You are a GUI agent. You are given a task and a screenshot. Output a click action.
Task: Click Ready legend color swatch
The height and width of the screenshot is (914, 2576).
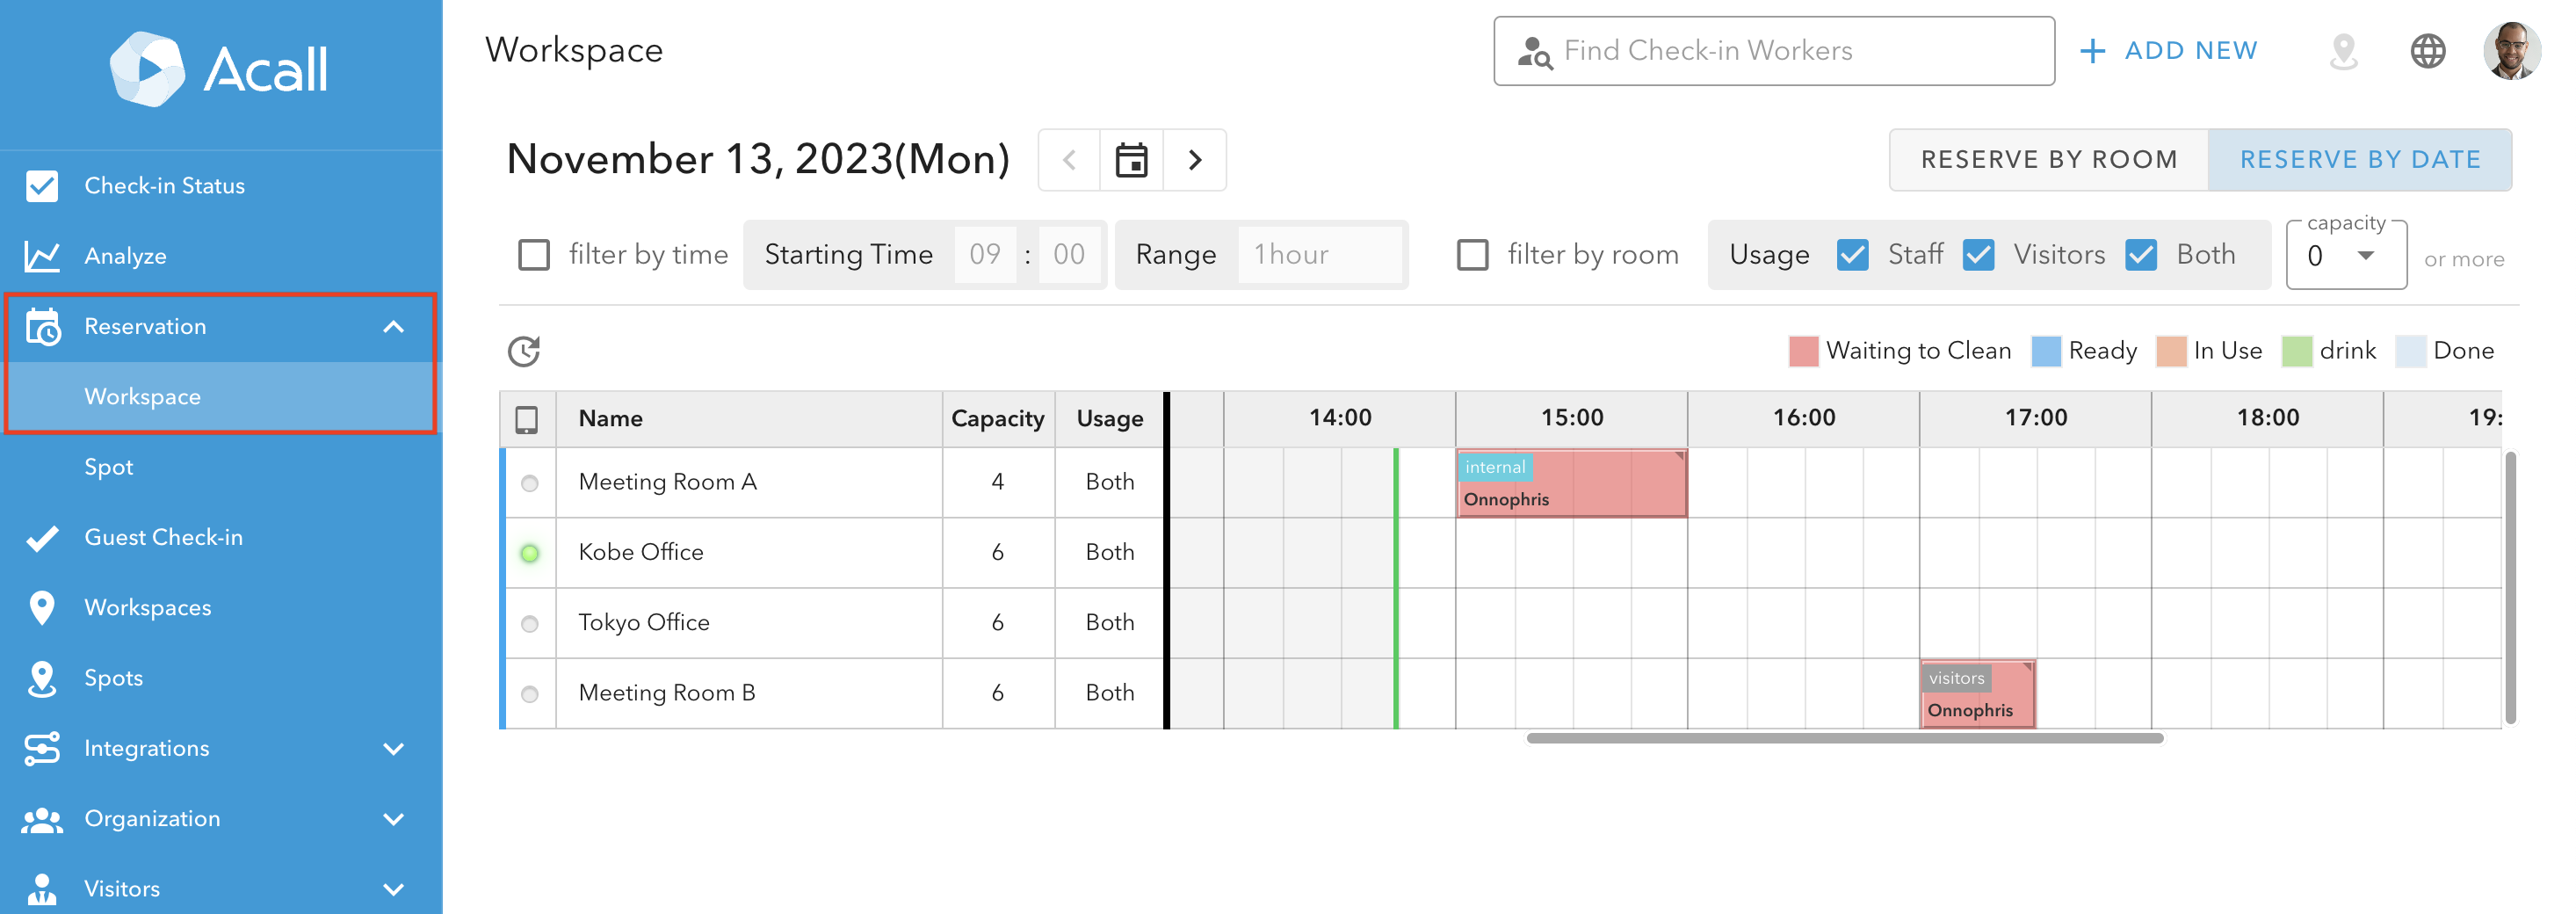point(2046,352)
